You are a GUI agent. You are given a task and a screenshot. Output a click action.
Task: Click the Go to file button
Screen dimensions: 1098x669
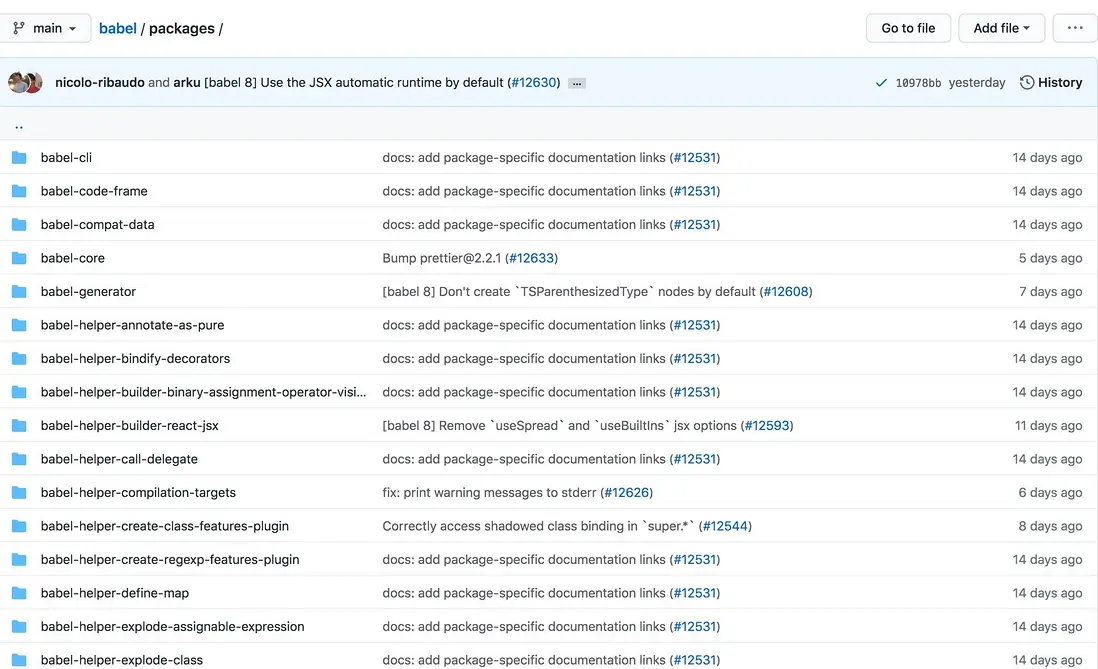coord(908,28)
